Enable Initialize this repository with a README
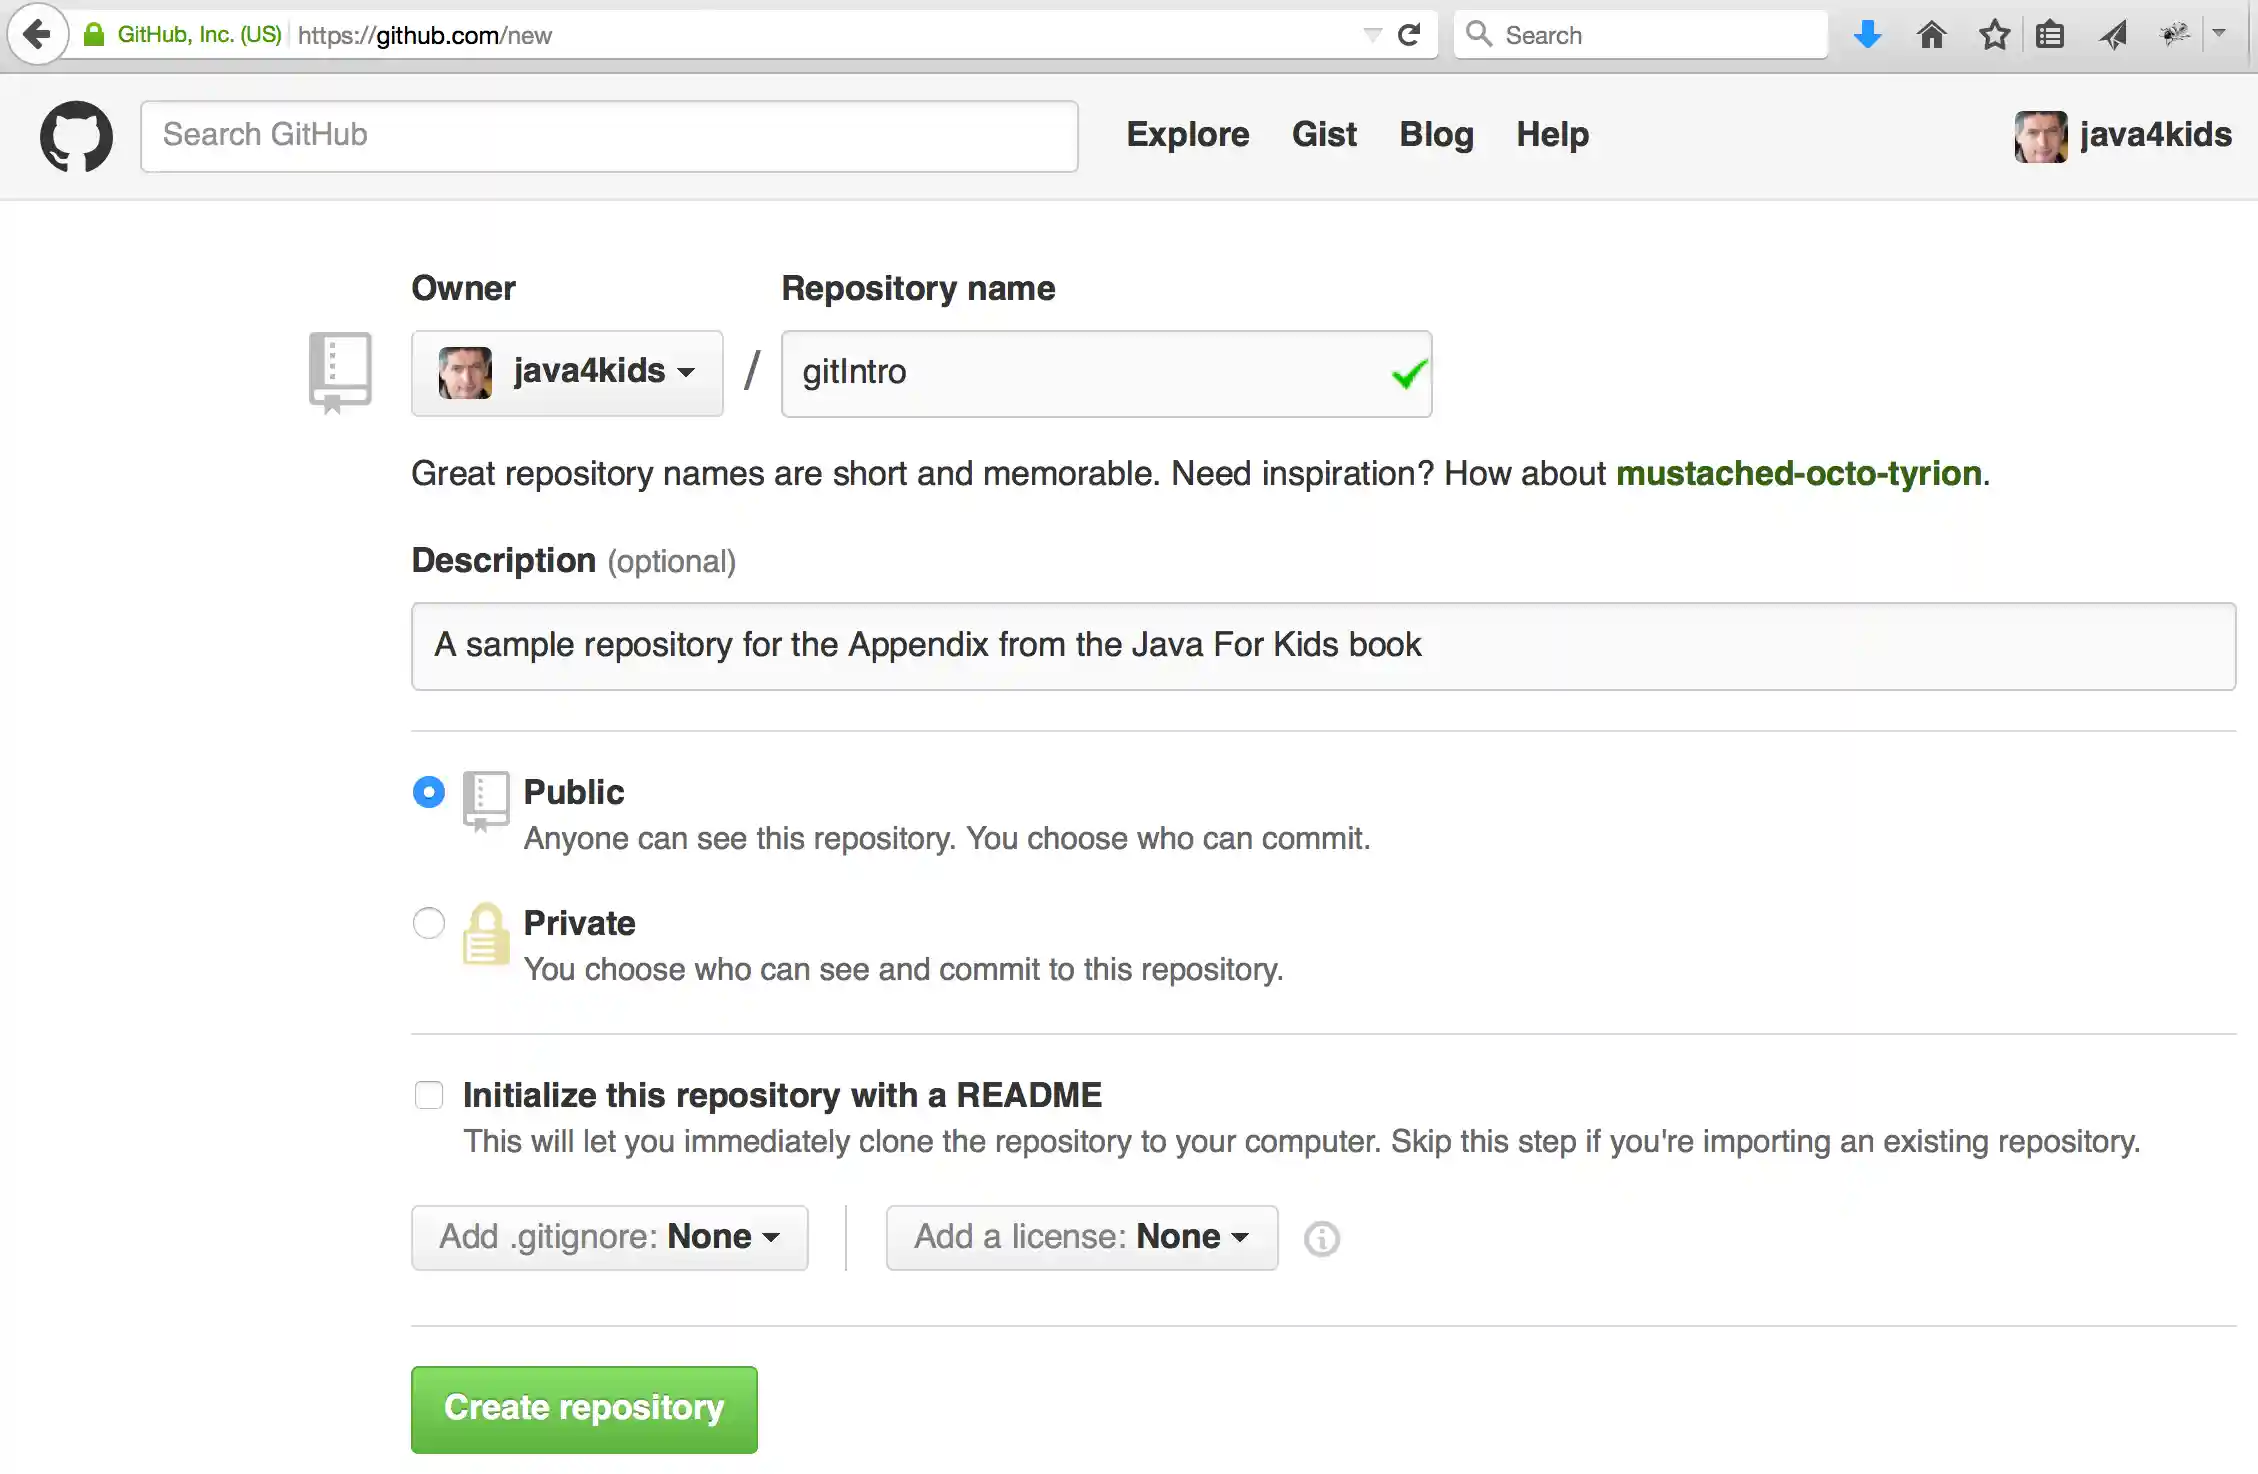Viewport: 2258px width, 1474px height. click(428, 1095)
